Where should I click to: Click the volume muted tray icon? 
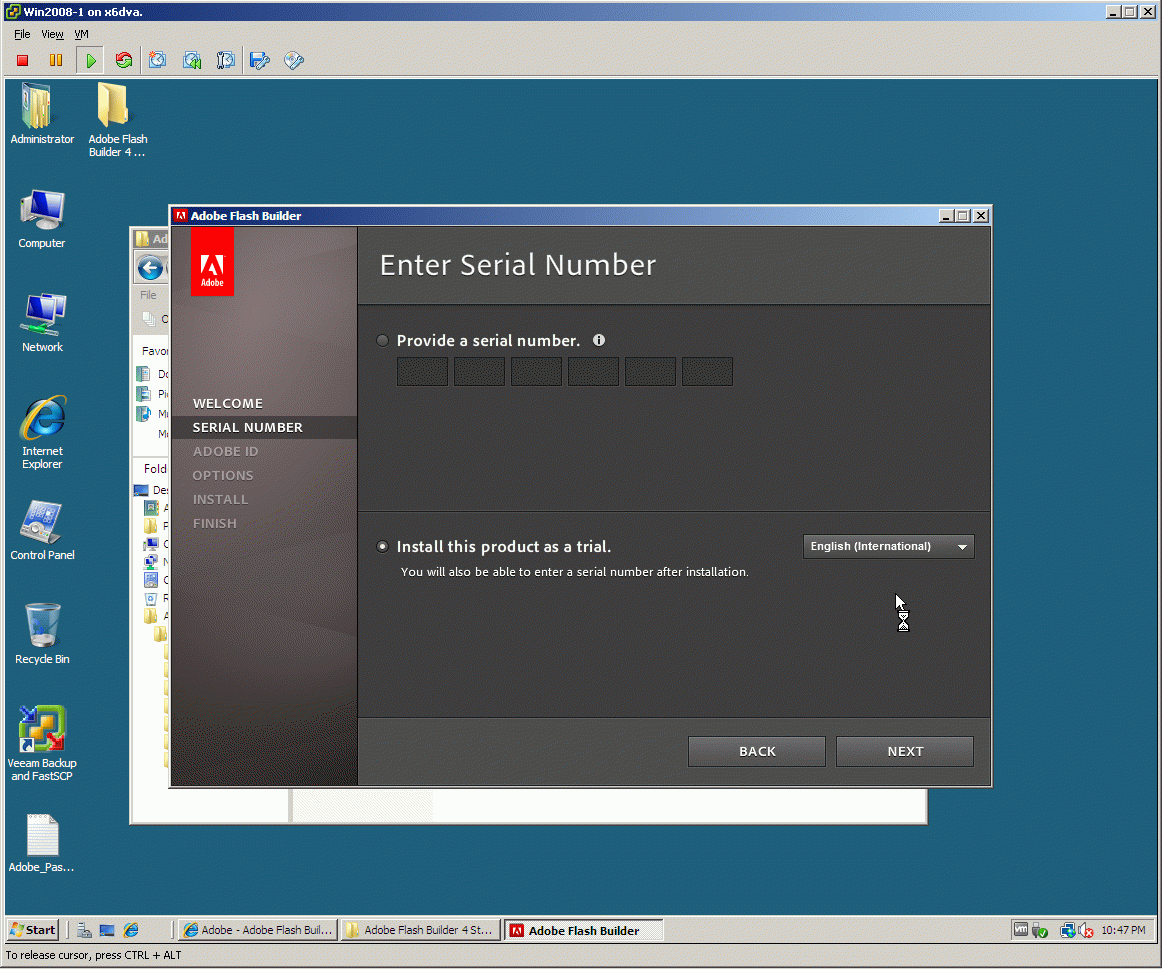(x=1086, y=930)
